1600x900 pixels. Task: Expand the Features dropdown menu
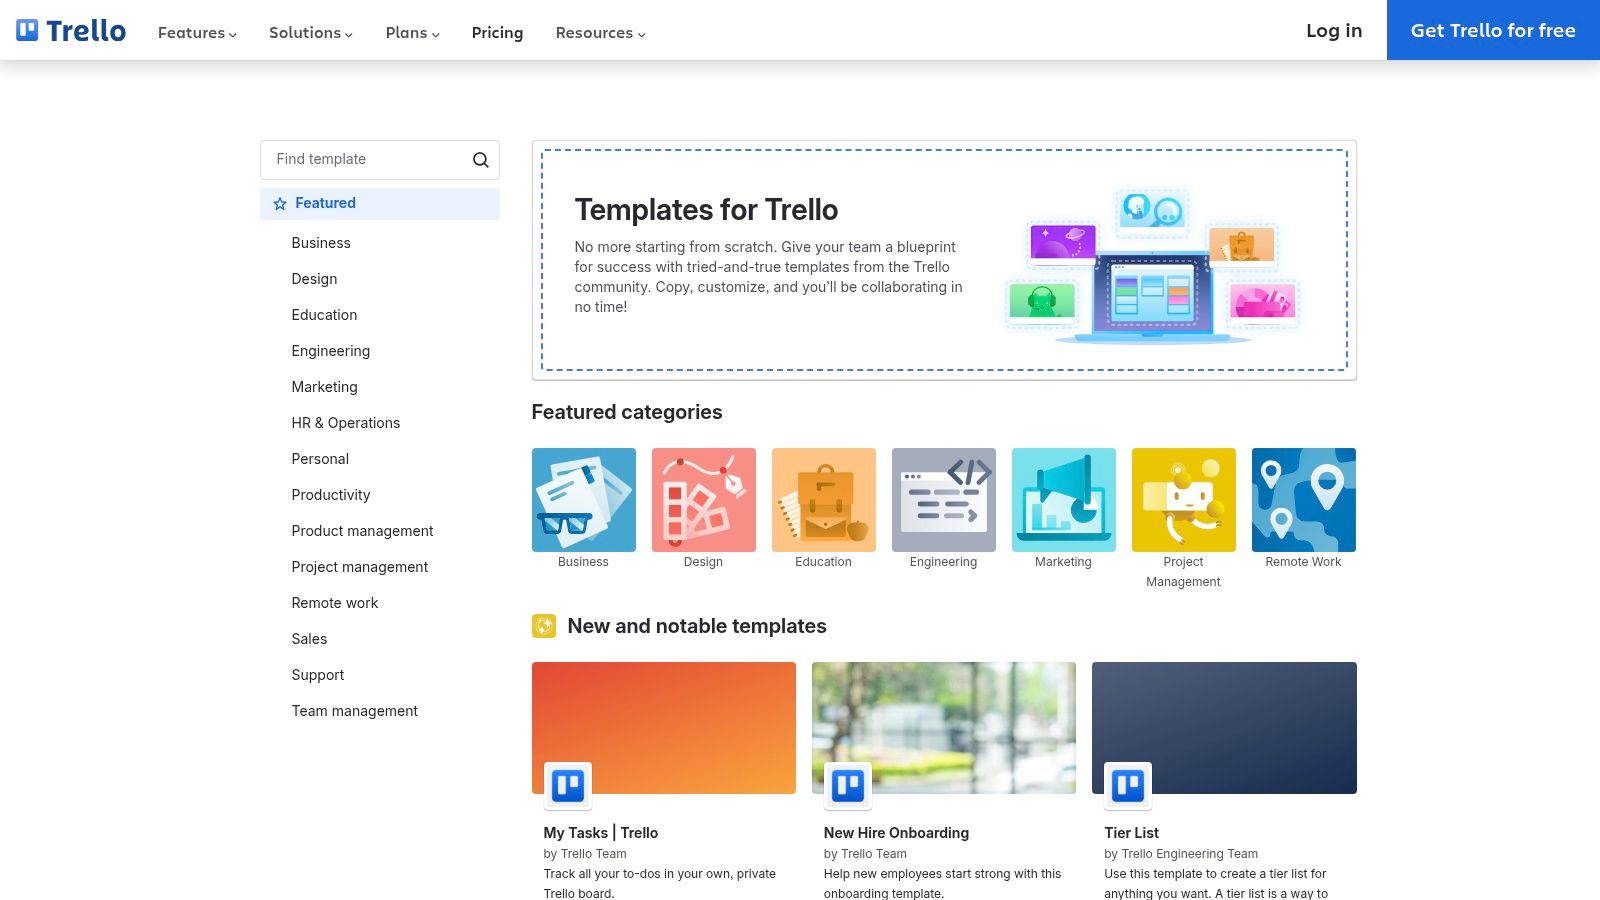(197, 32)
